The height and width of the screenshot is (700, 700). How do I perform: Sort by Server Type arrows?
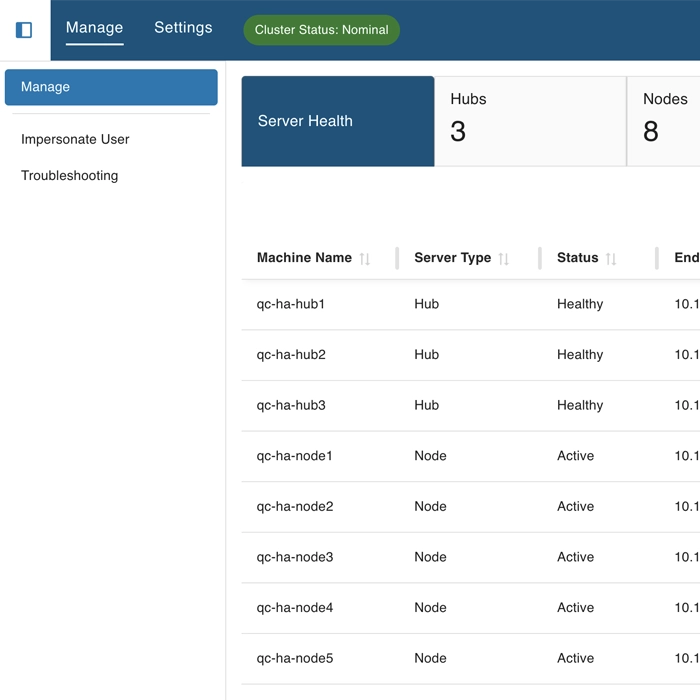pos(504,258)
